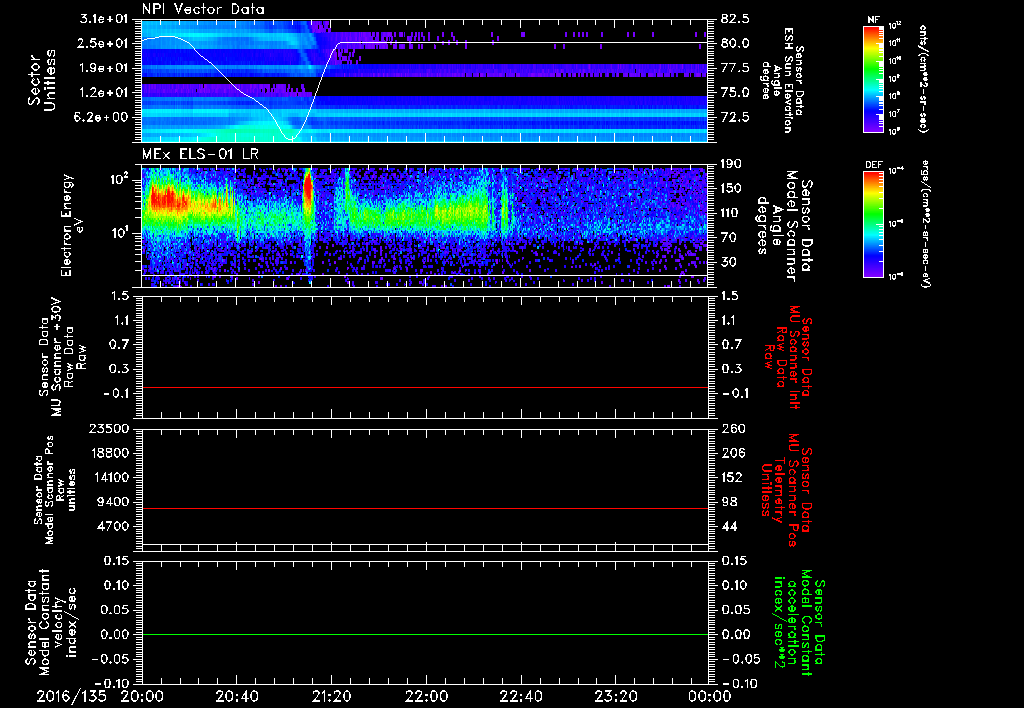Screen dimensions: 1024x708
Task: Click the 9400 scanner position tick label
Action: coord(114,502)
